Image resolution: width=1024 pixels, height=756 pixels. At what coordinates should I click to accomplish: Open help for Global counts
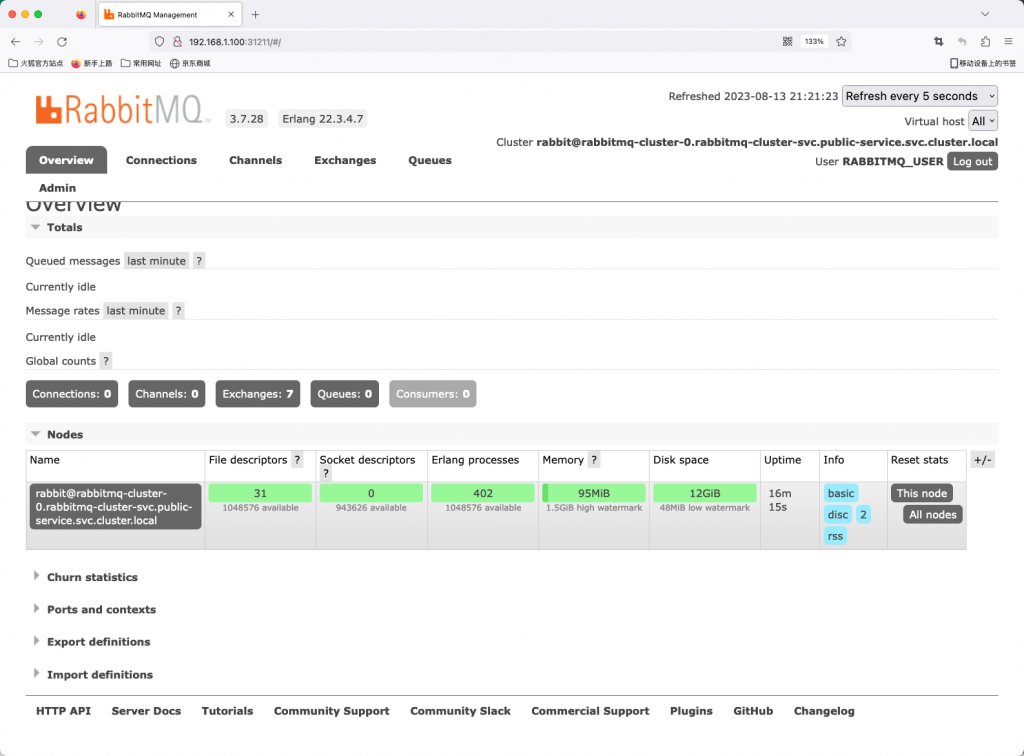(106, 361)
